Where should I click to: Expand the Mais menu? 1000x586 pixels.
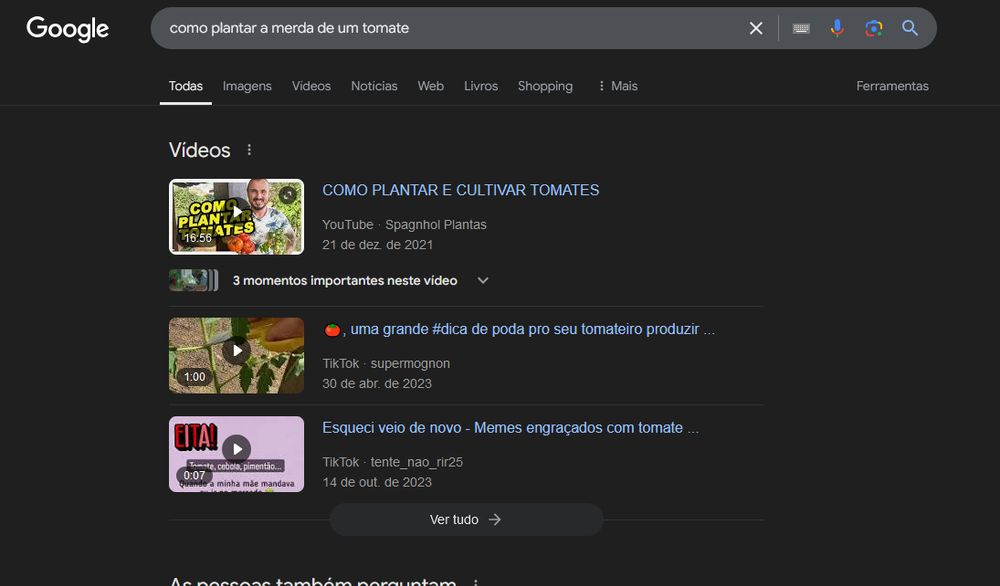[618, 86]
